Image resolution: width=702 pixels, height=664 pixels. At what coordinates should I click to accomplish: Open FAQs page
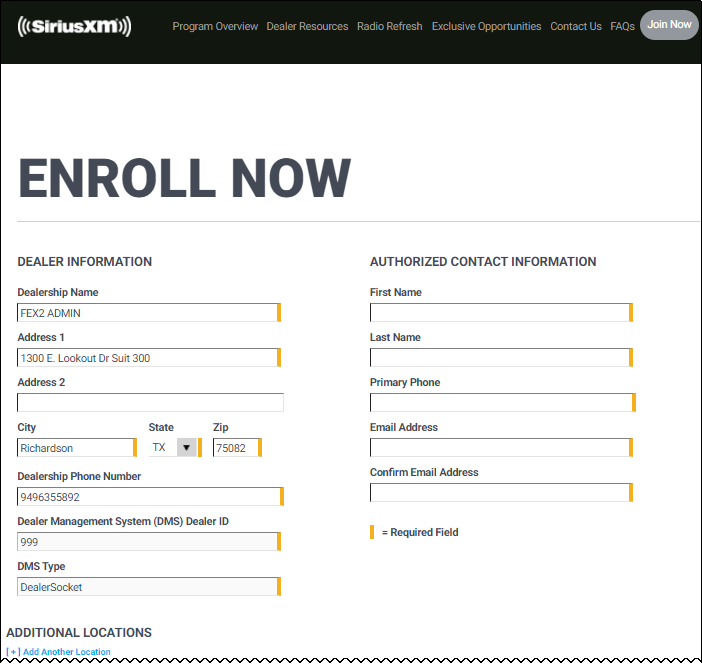pos(622,26)
